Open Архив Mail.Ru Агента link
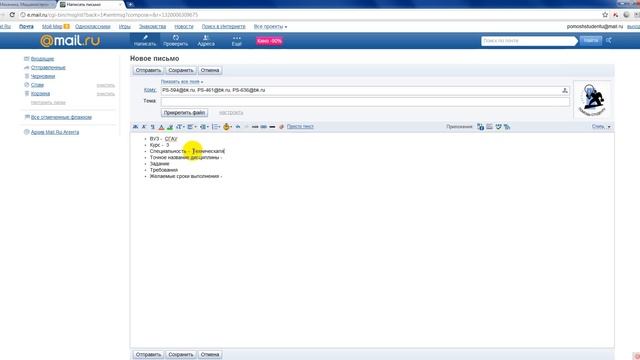This screenshot has width=640, height=360. 55,132
